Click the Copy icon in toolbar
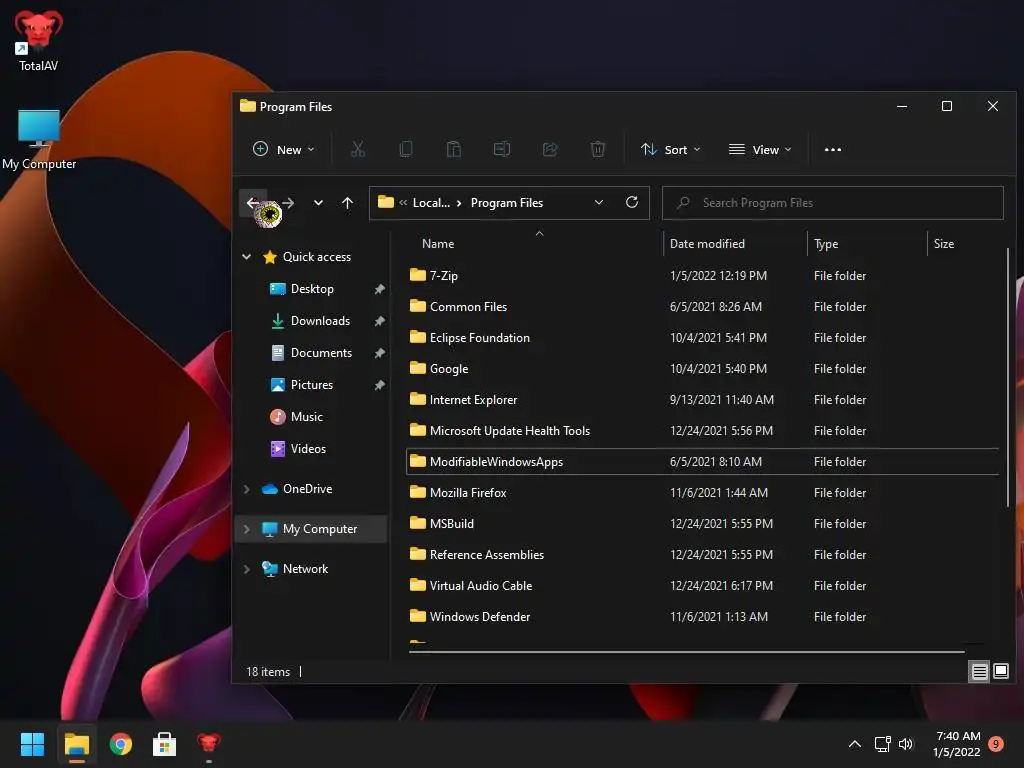The height and width of the screenshot is (768, 1024). (x=406, y=150)
